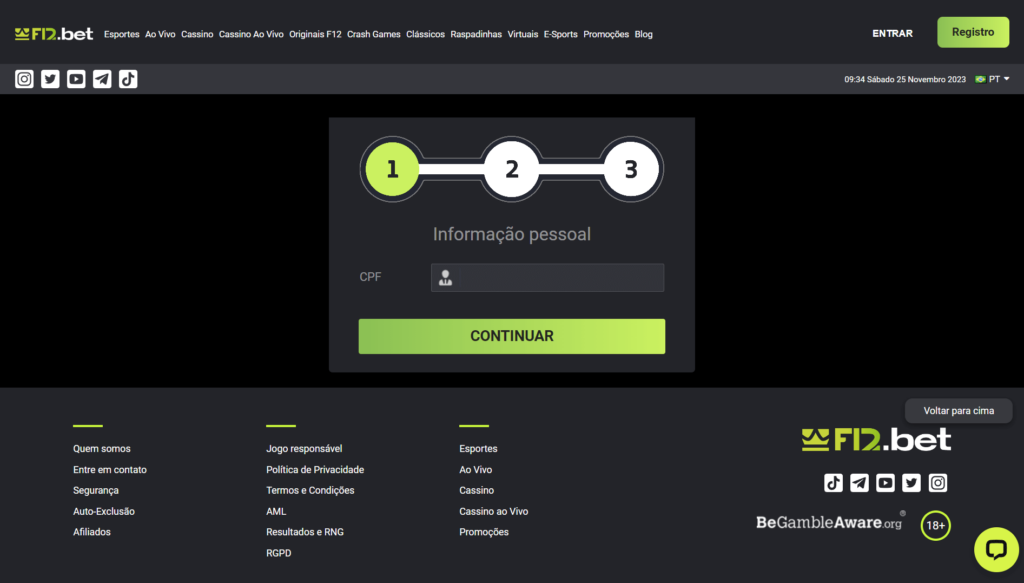Open the Ao Vivo footer link
This screenshot has height=583, width=1024.
(475, 469)
